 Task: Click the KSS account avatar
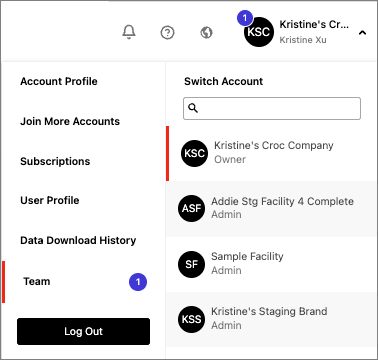(191, 319)
